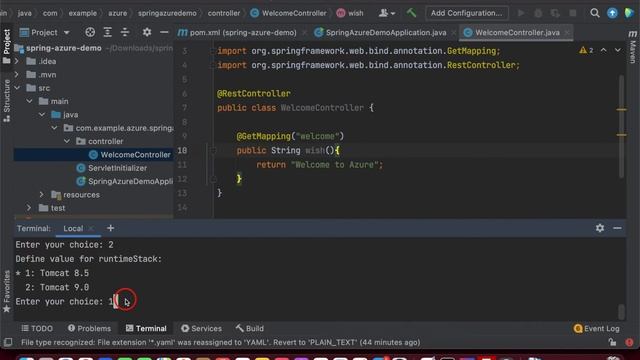
Task: Toggle tool window bars icon at bottom-left
Action: point(7,342)
